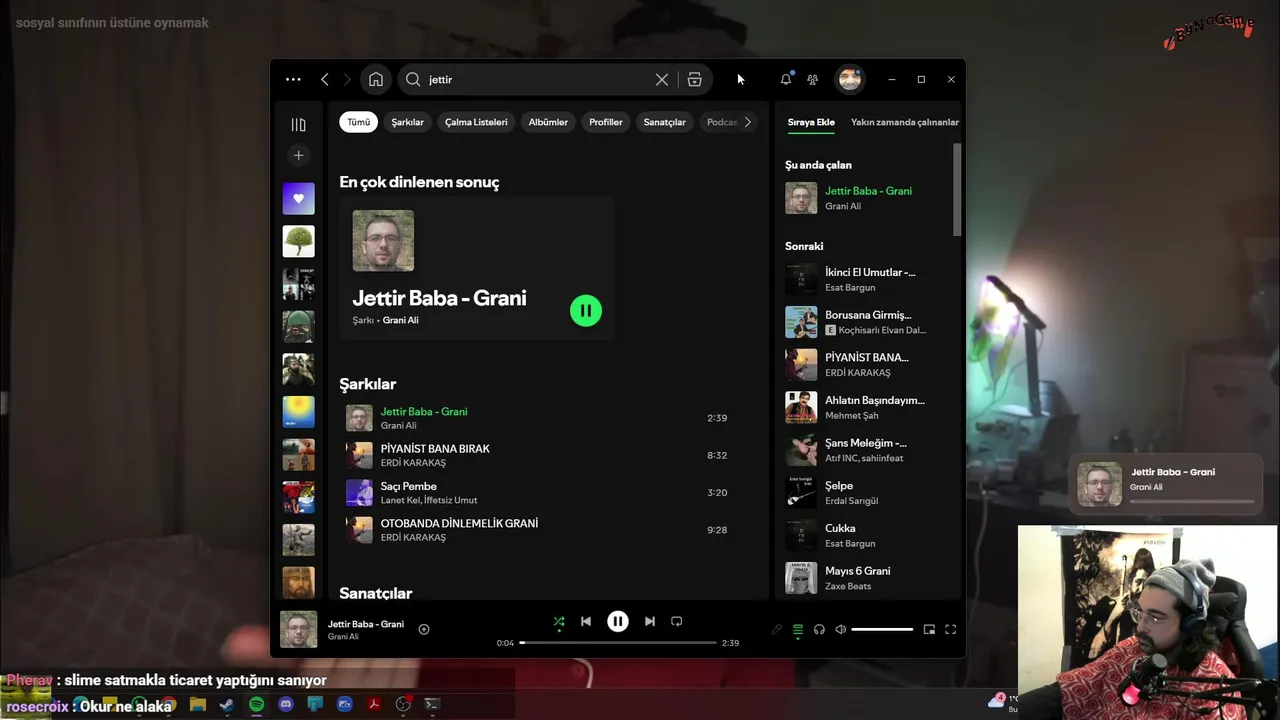This screenshot has height=720, width=1280.
Task: Adjust the volume slider
Action: [882, 629]
